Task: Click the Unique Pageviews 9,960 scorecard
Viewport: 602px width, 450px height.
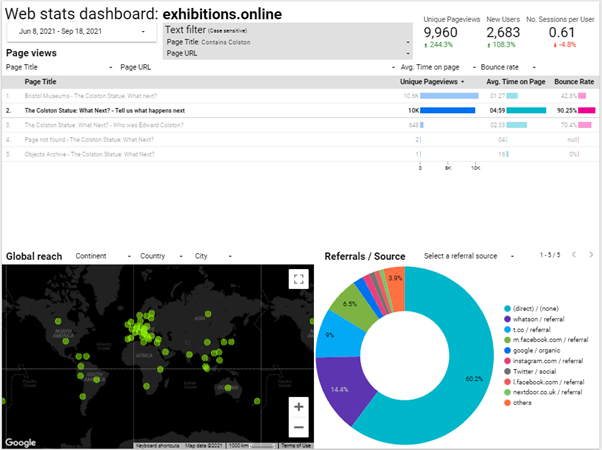Action: (x=452, y=32)
